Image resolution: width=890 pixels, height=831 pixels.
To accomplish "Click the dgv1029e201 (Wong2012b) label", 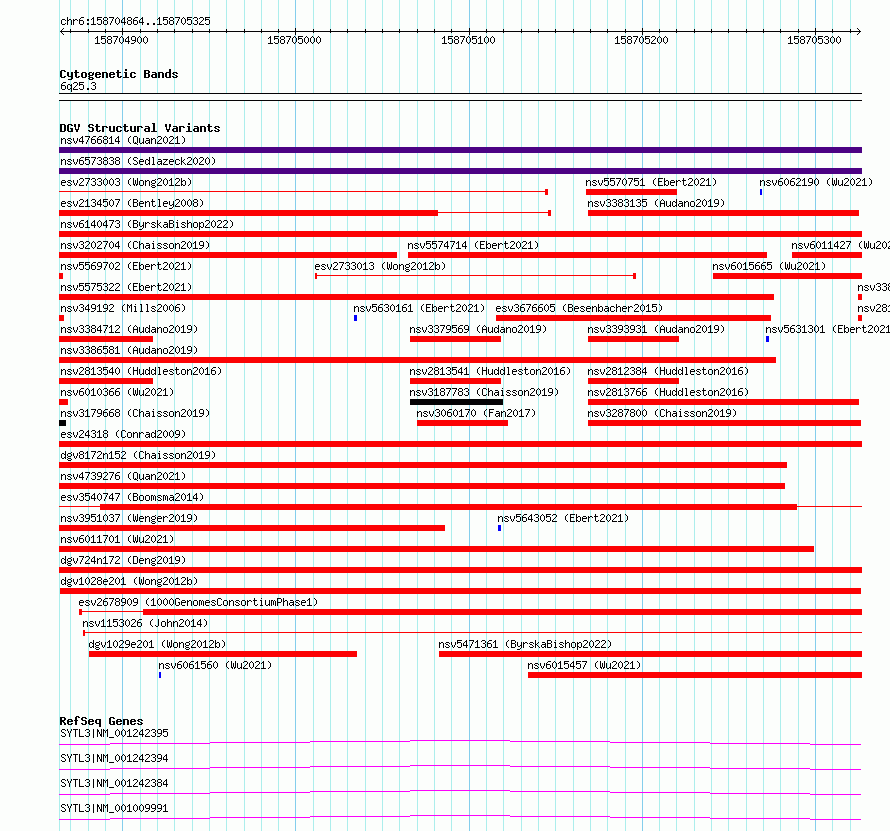I will tap(157, 644).
